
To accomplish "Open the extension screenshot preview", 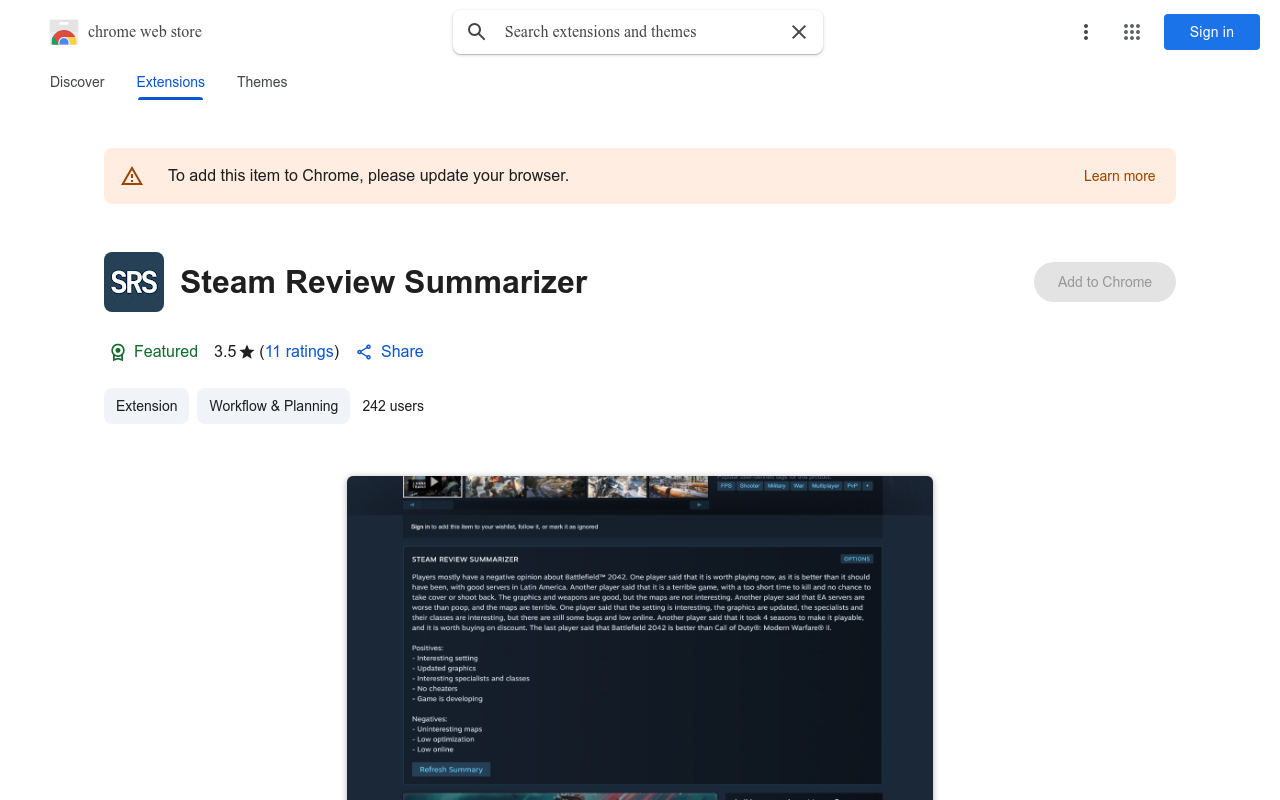I will pos(640,638).
